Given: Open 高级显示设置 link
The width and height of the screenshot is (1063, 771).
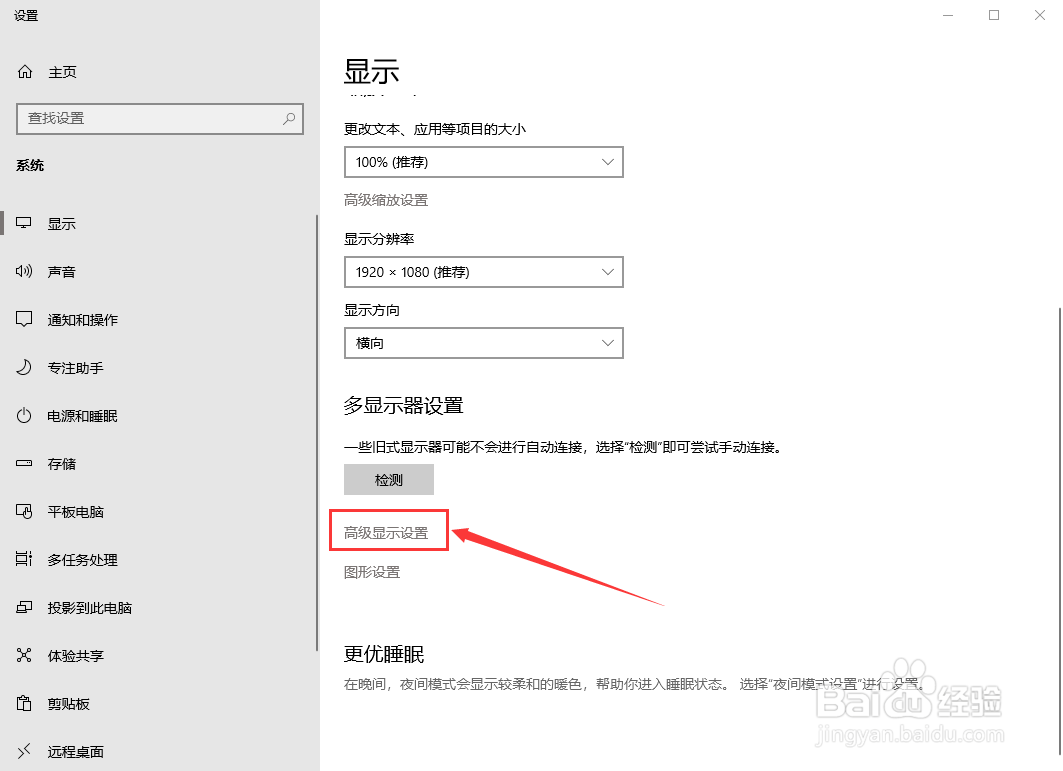Looking at the screenshot, I should [x=388, y=530].
